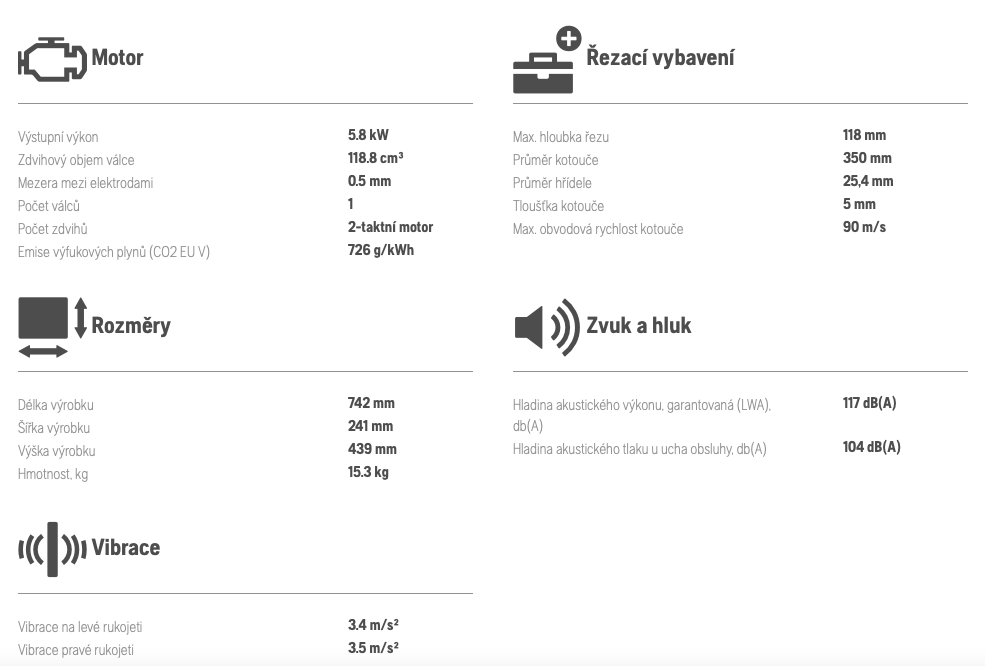Click the Hmotnost, kg label

pos(53,474)
